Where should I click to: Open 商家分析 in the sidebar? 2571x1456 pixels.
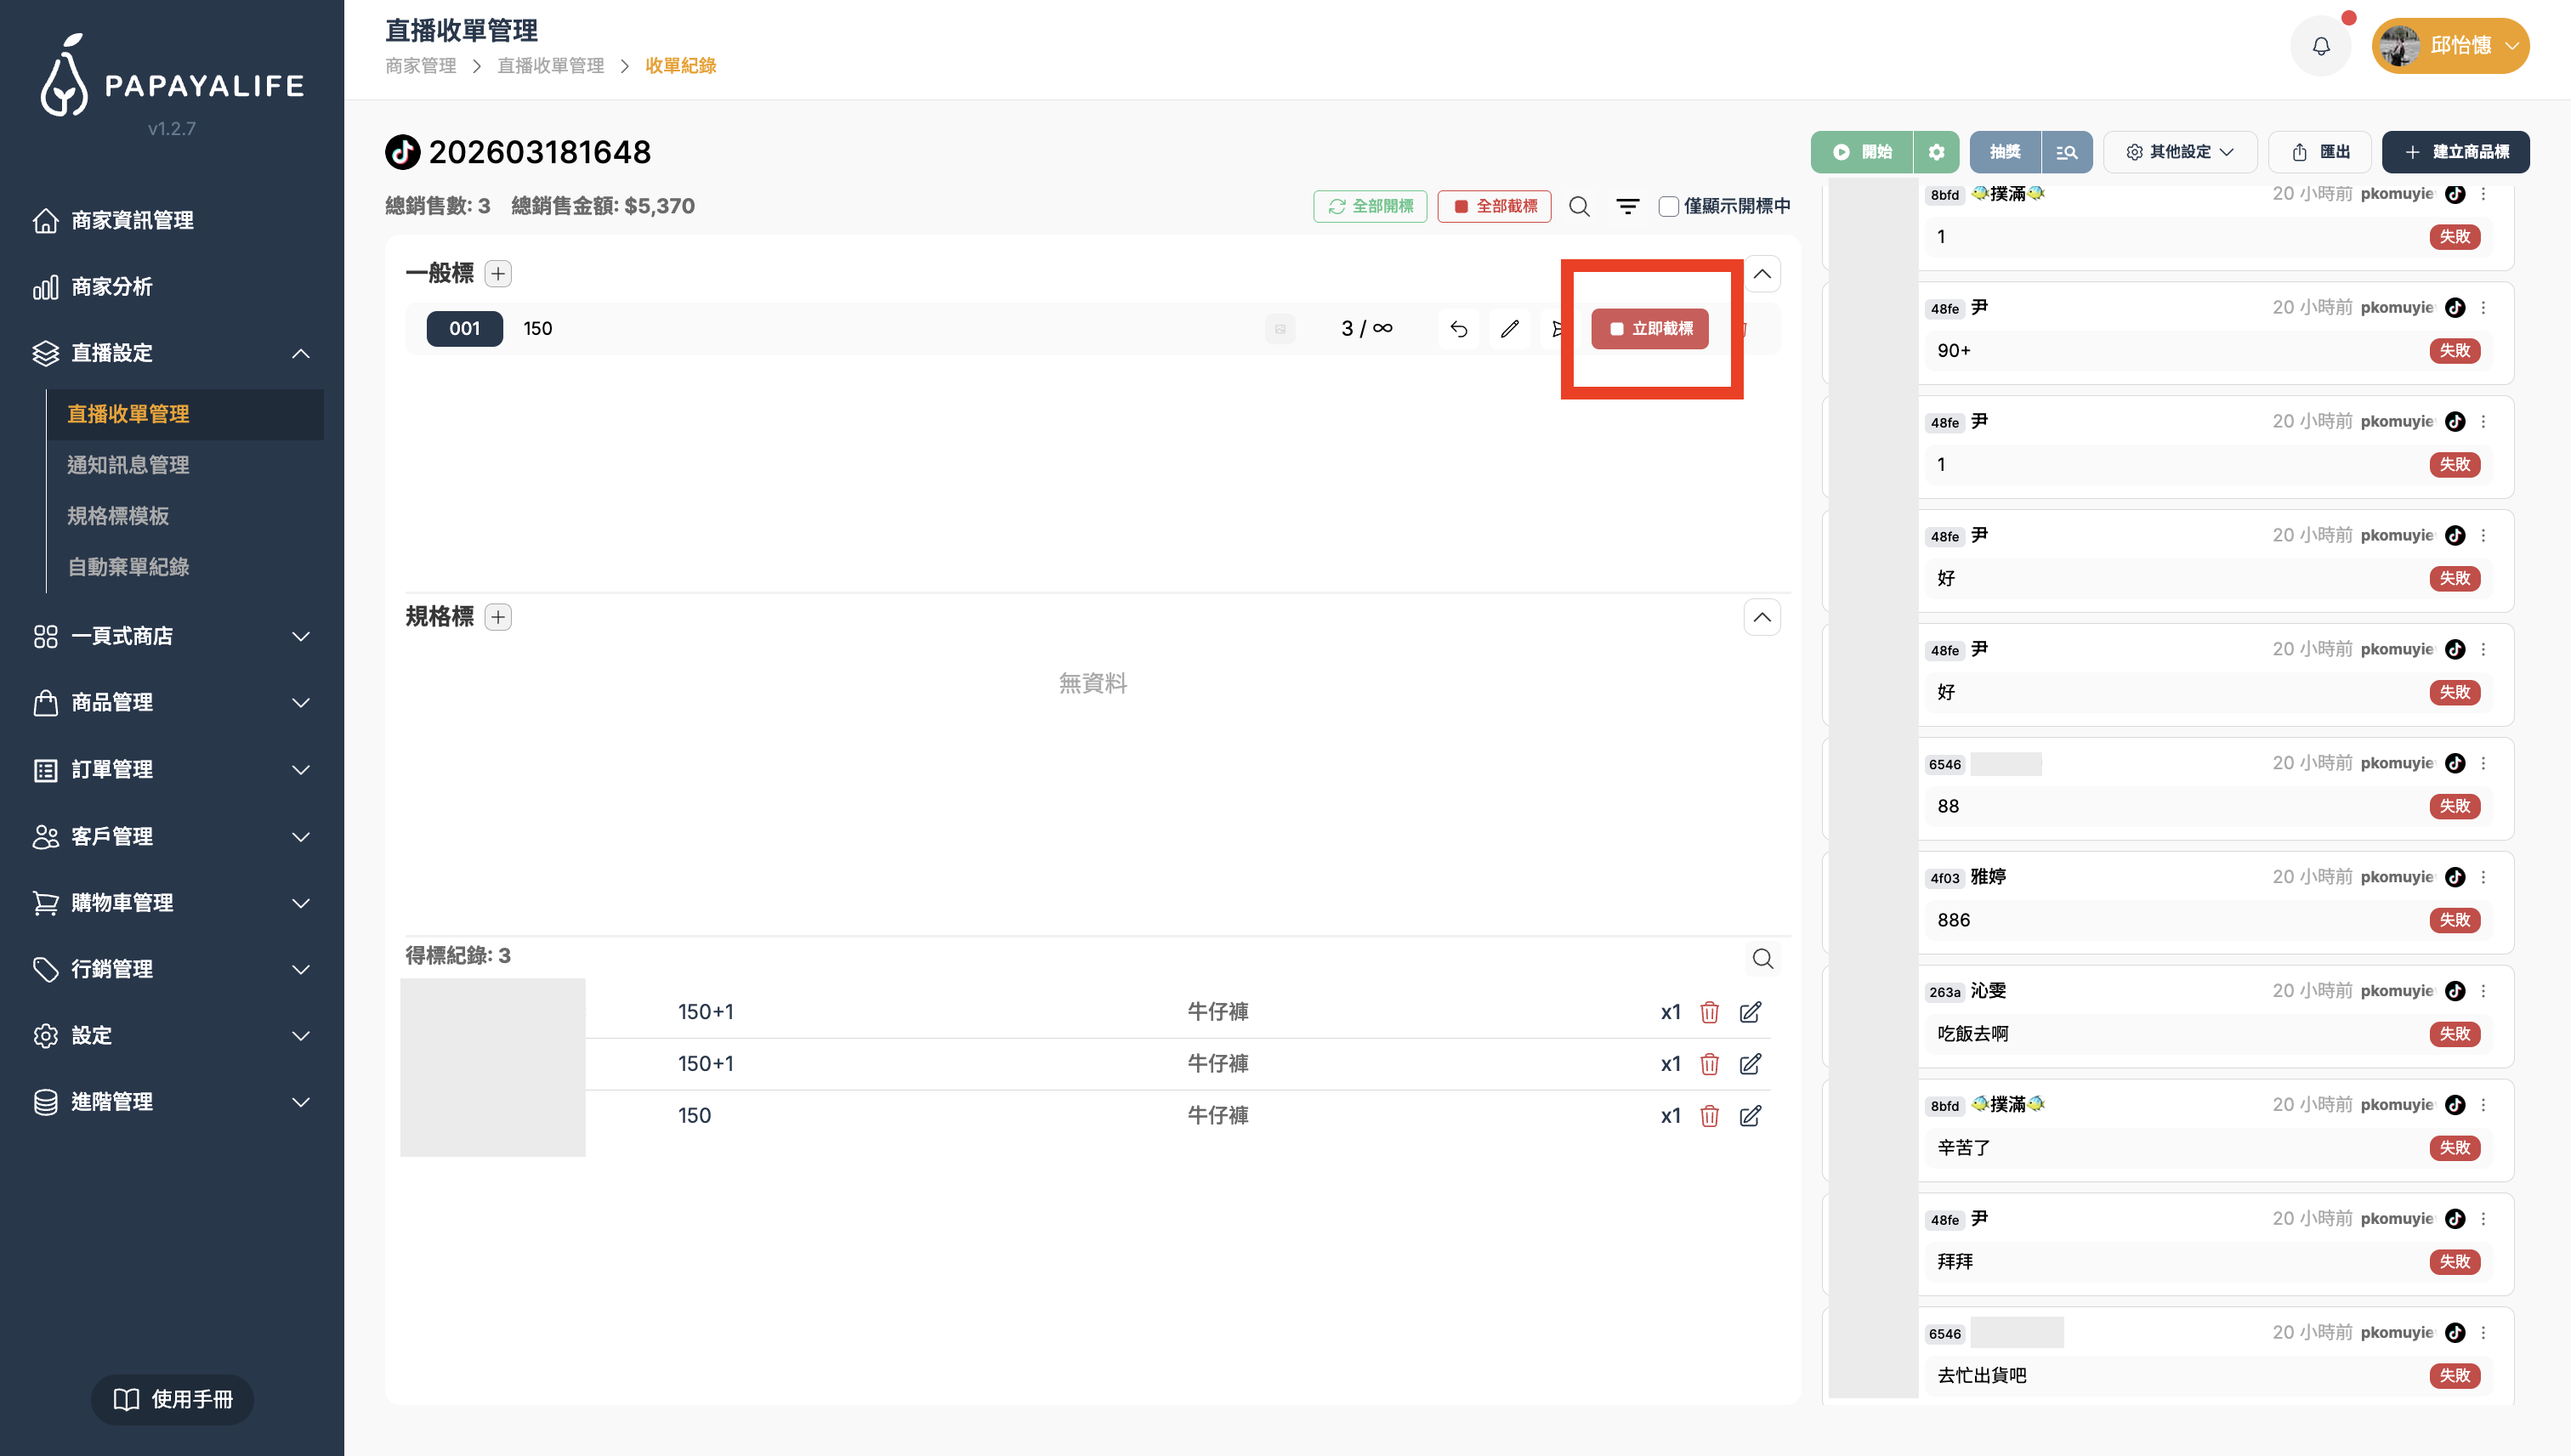(112, 287)
